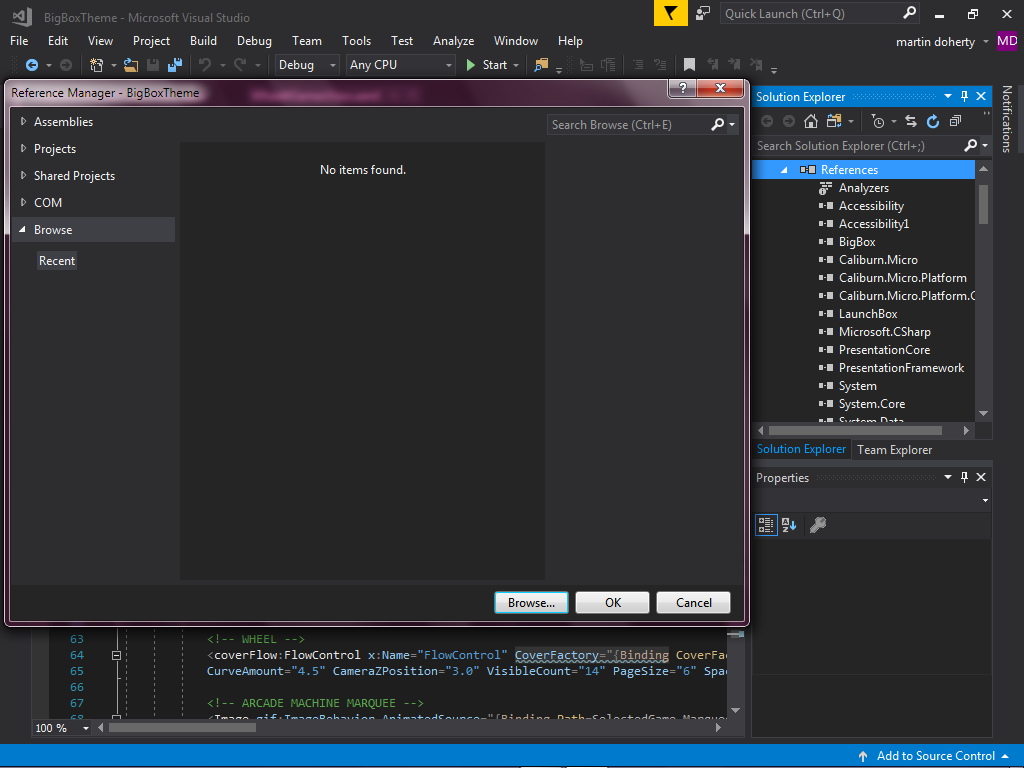Click the Toggle Bookmark toolbar icon
This screenshot has height=768, width=1024.
[689, 65]
